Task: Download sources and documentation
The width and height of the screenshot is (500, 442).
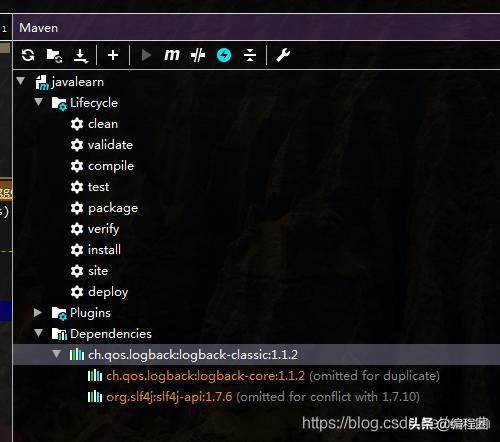Action: click(81, 56)
